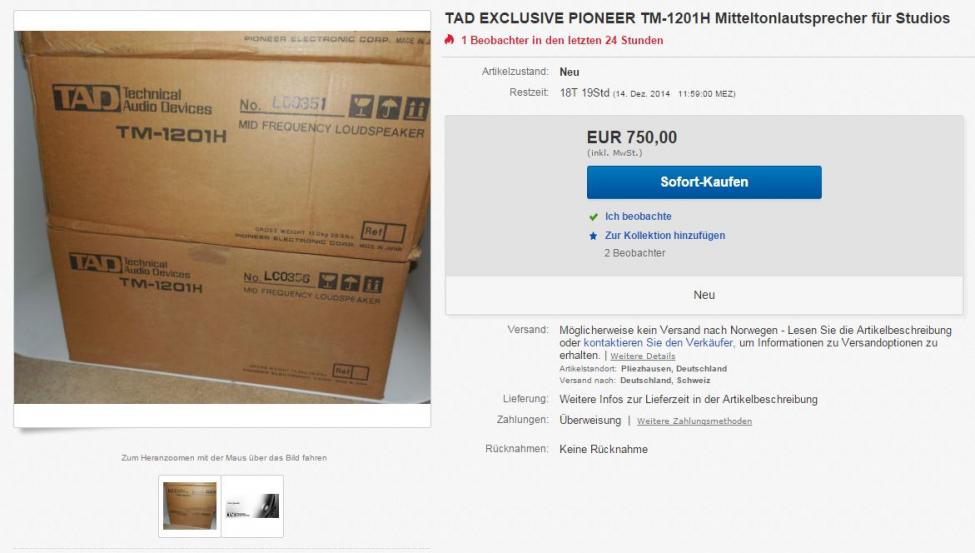Click the 2 Beobachter watcher count

click(634, 253)
